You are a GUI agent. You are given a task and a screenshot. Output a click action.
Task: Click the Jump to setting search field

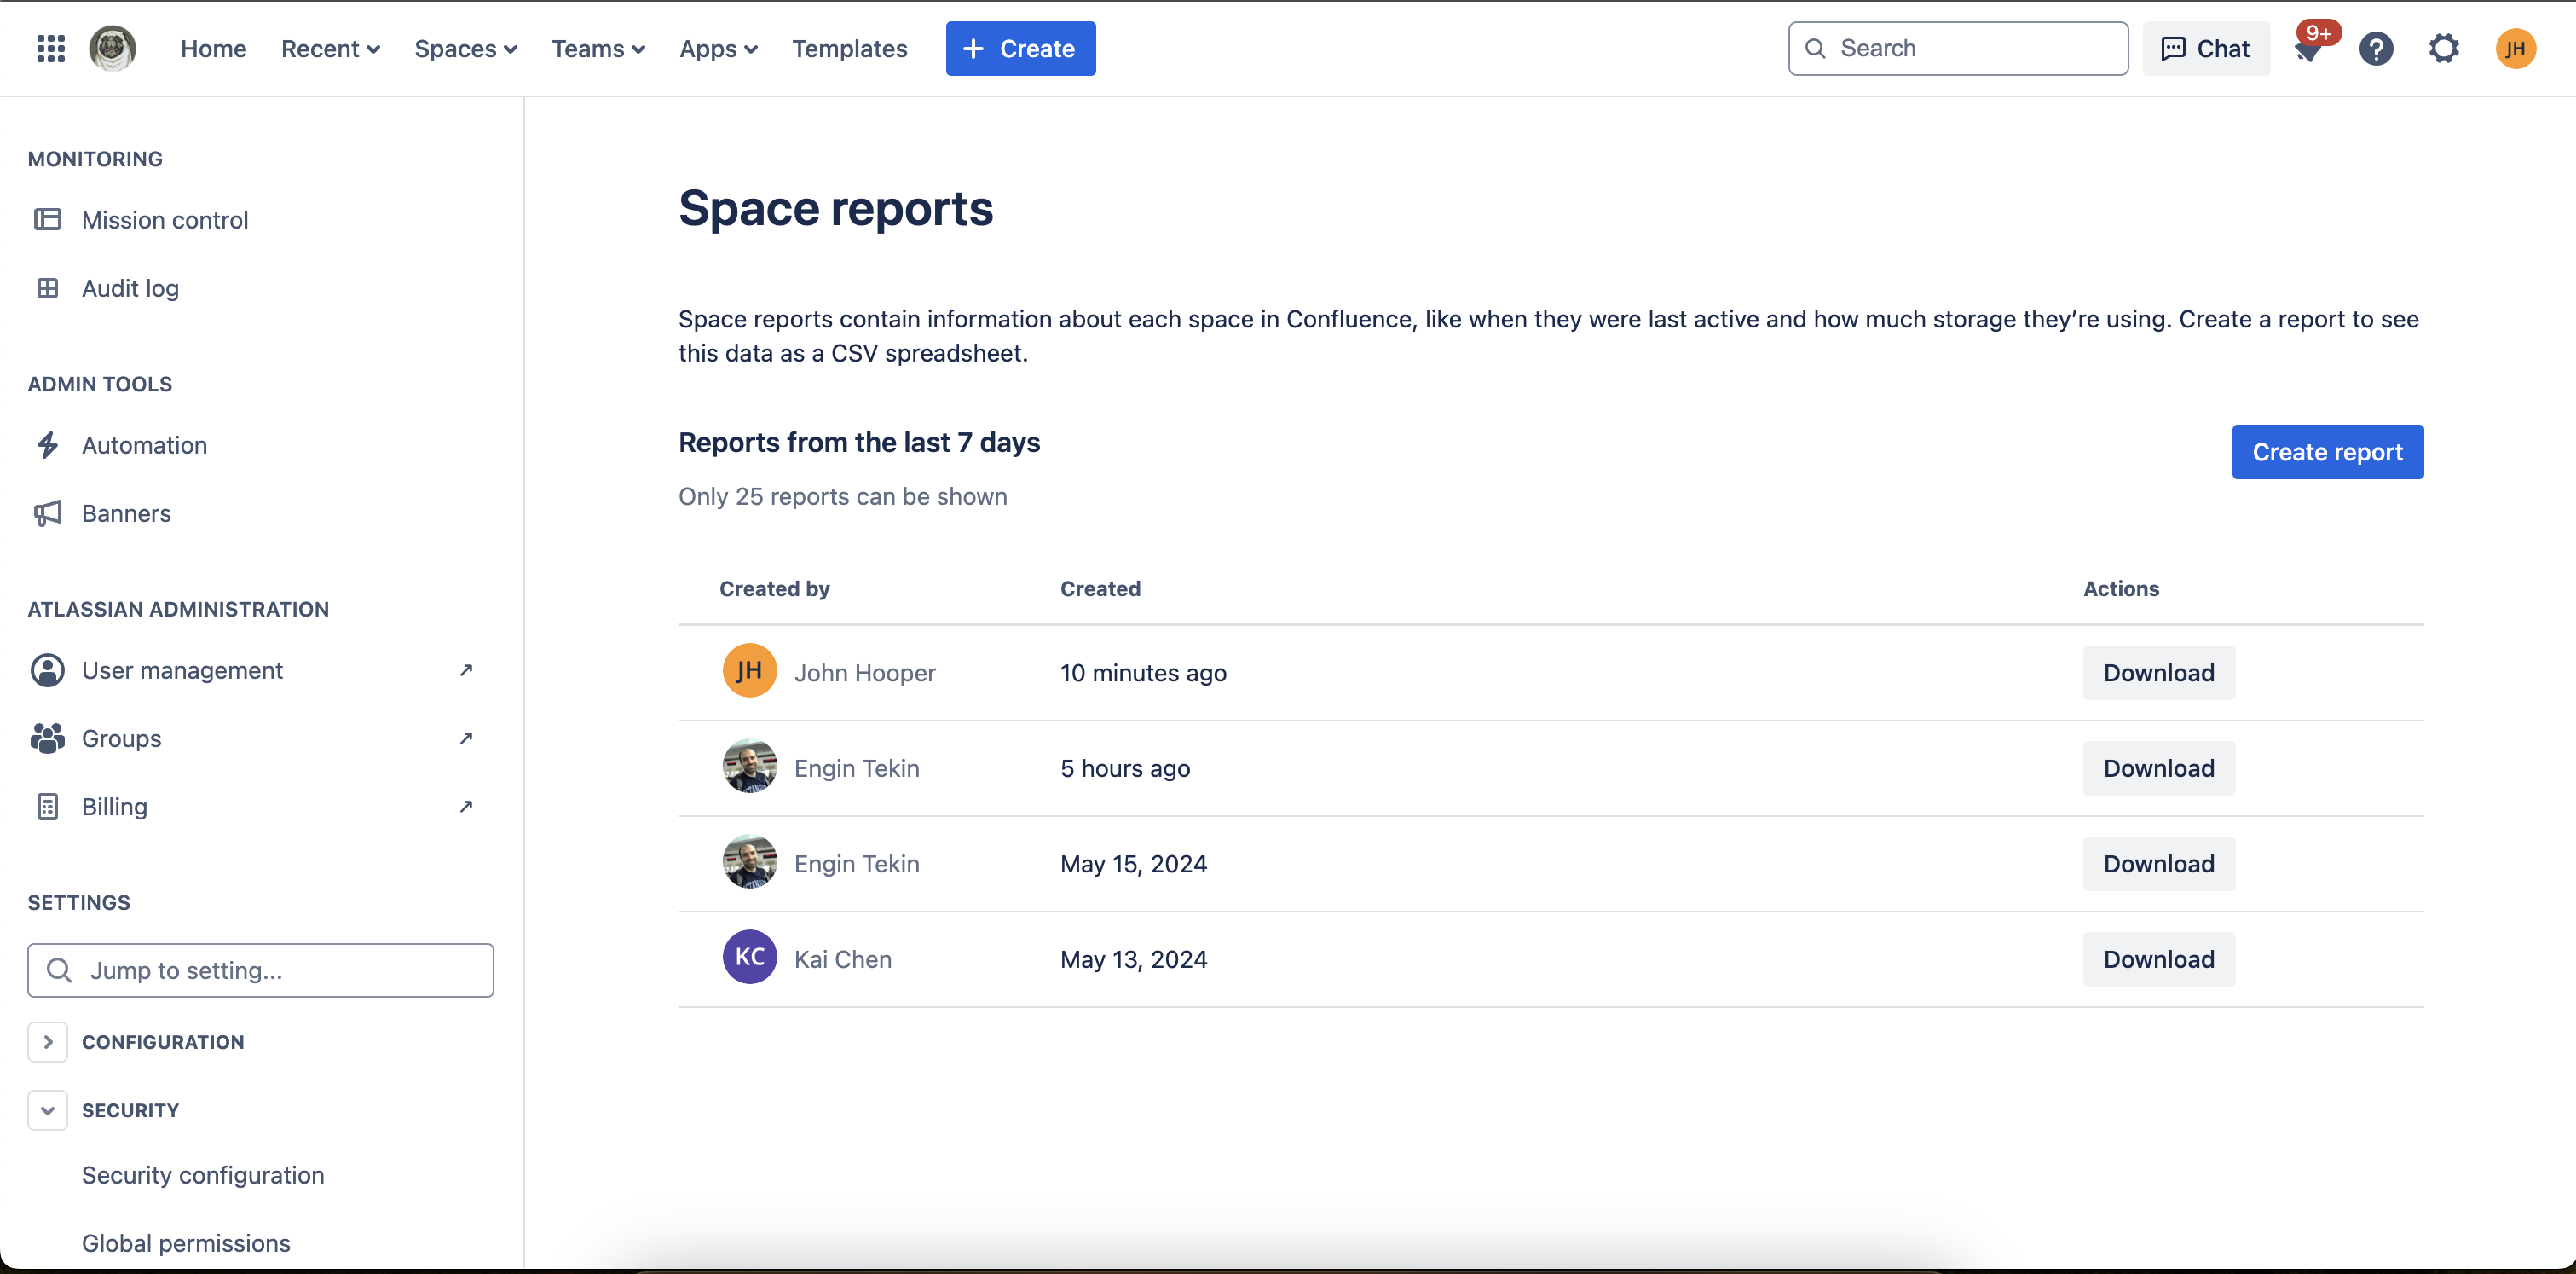click(260, 970)
